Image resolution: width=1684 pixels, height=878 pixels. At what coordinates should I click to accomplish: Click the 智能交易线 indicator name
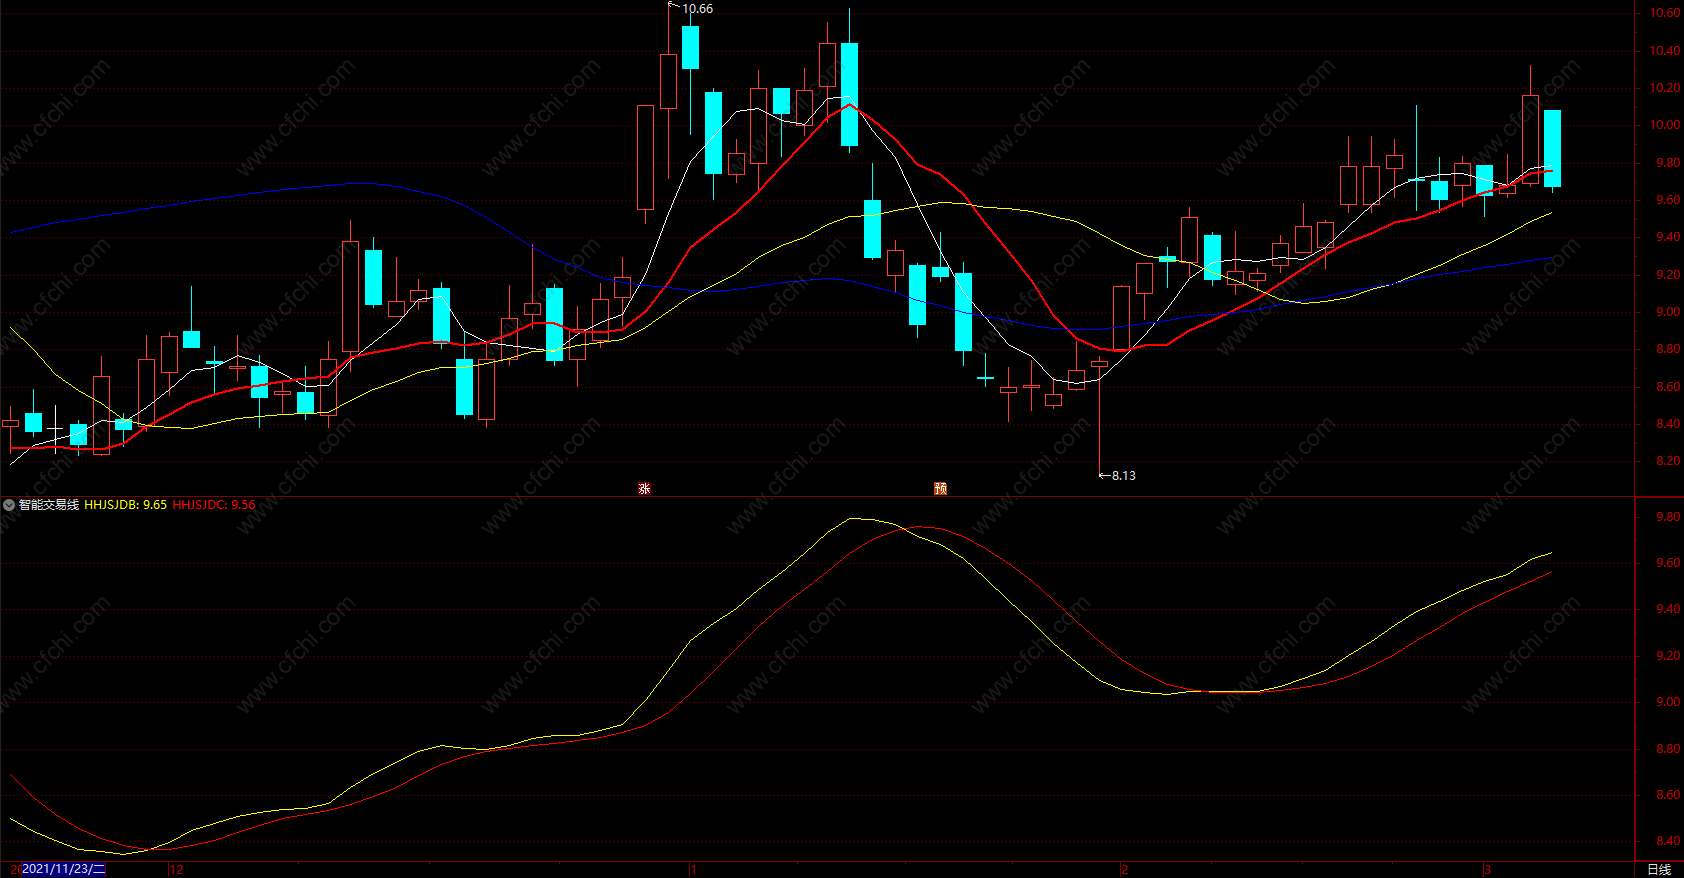click(49, 505)
